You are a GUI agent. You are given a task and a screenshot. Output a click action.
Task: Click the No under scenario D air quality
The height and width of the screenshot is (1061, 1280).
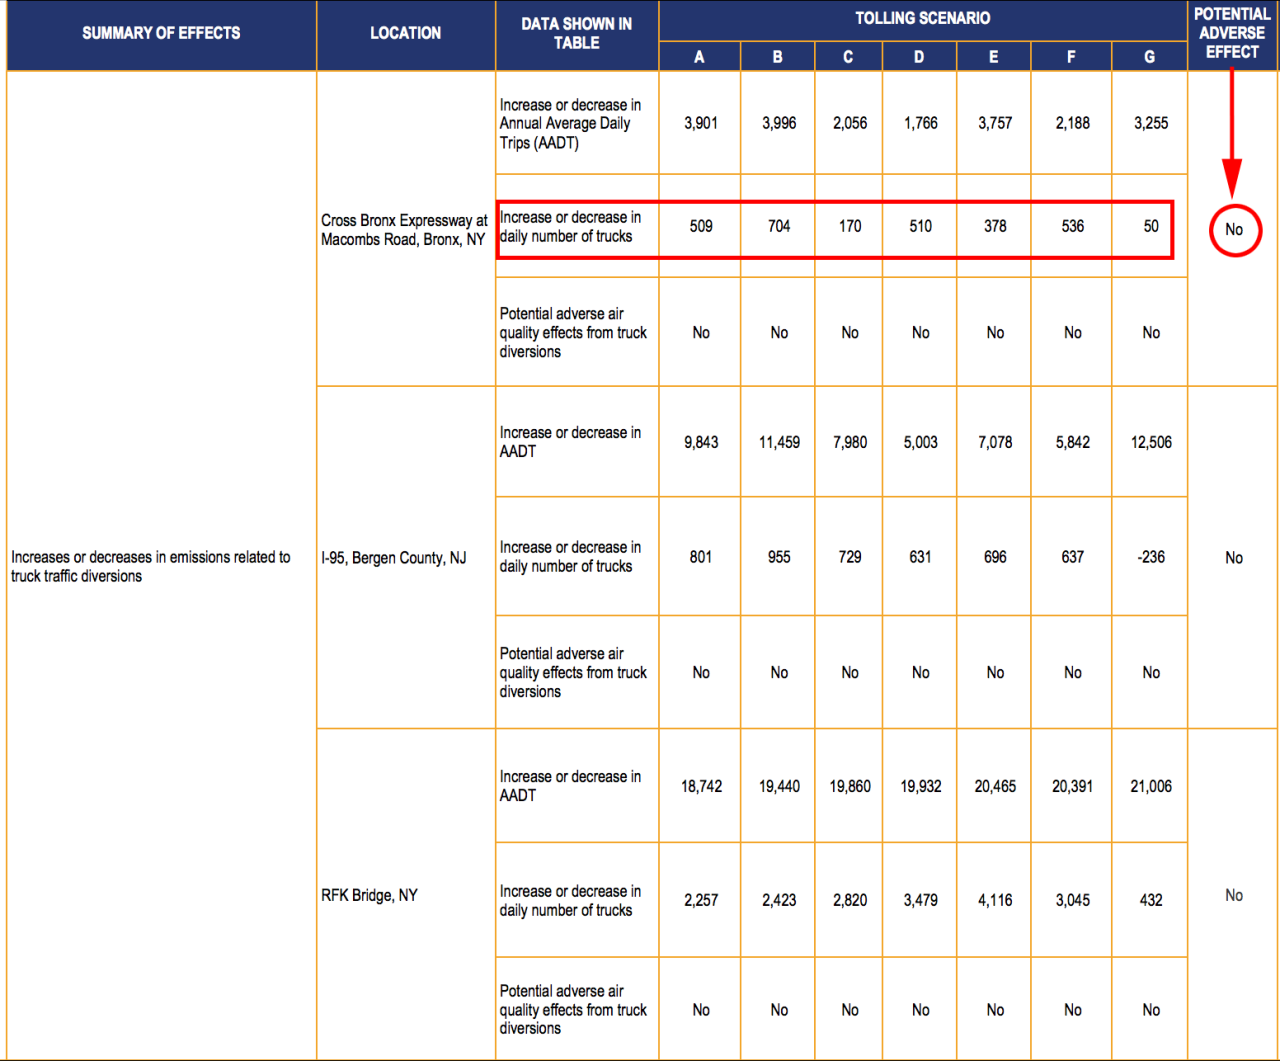tap(919, 332)
